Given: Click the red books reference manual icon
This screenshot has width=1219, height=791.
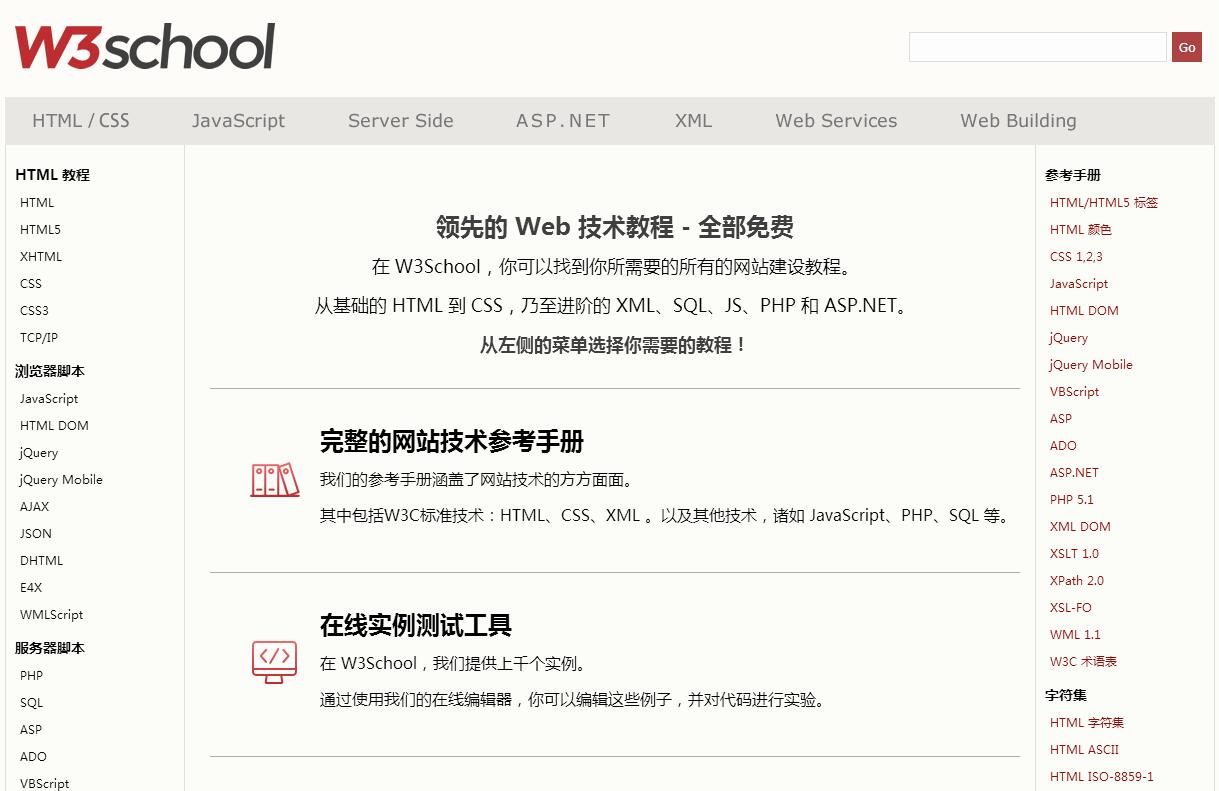Looking at the screenshot, I should click(x=275, y=480).
